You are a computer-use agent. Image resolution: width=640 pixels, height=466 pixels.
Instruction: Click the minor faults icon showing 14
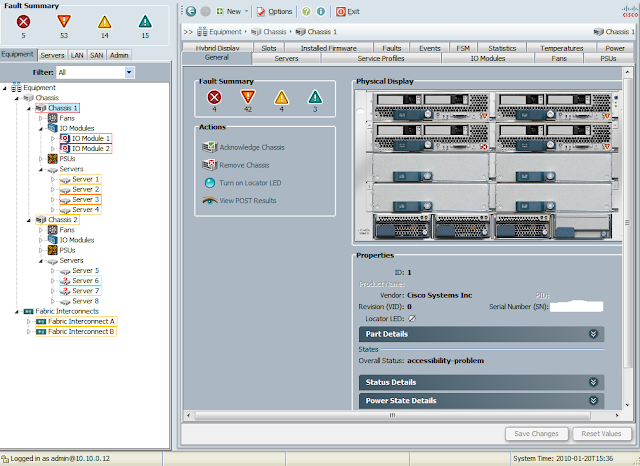tap(104, 22)
